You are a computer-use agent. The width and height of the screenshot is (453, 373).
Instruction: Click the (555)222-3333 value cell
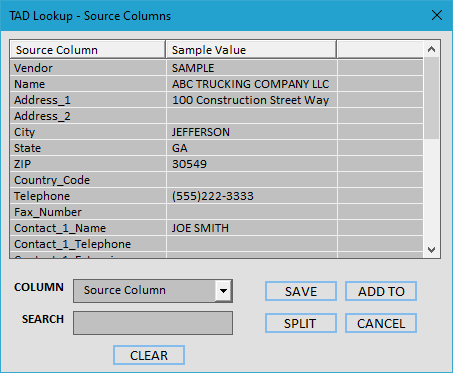click(x=252, y=196)
